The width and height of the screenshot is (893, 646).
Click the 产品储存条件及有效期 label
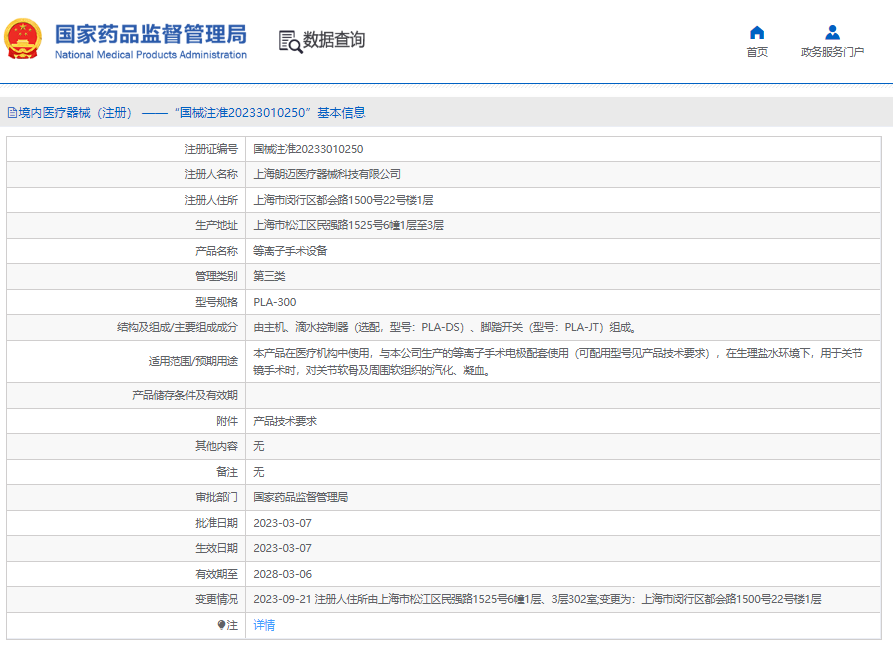[185, 395]
